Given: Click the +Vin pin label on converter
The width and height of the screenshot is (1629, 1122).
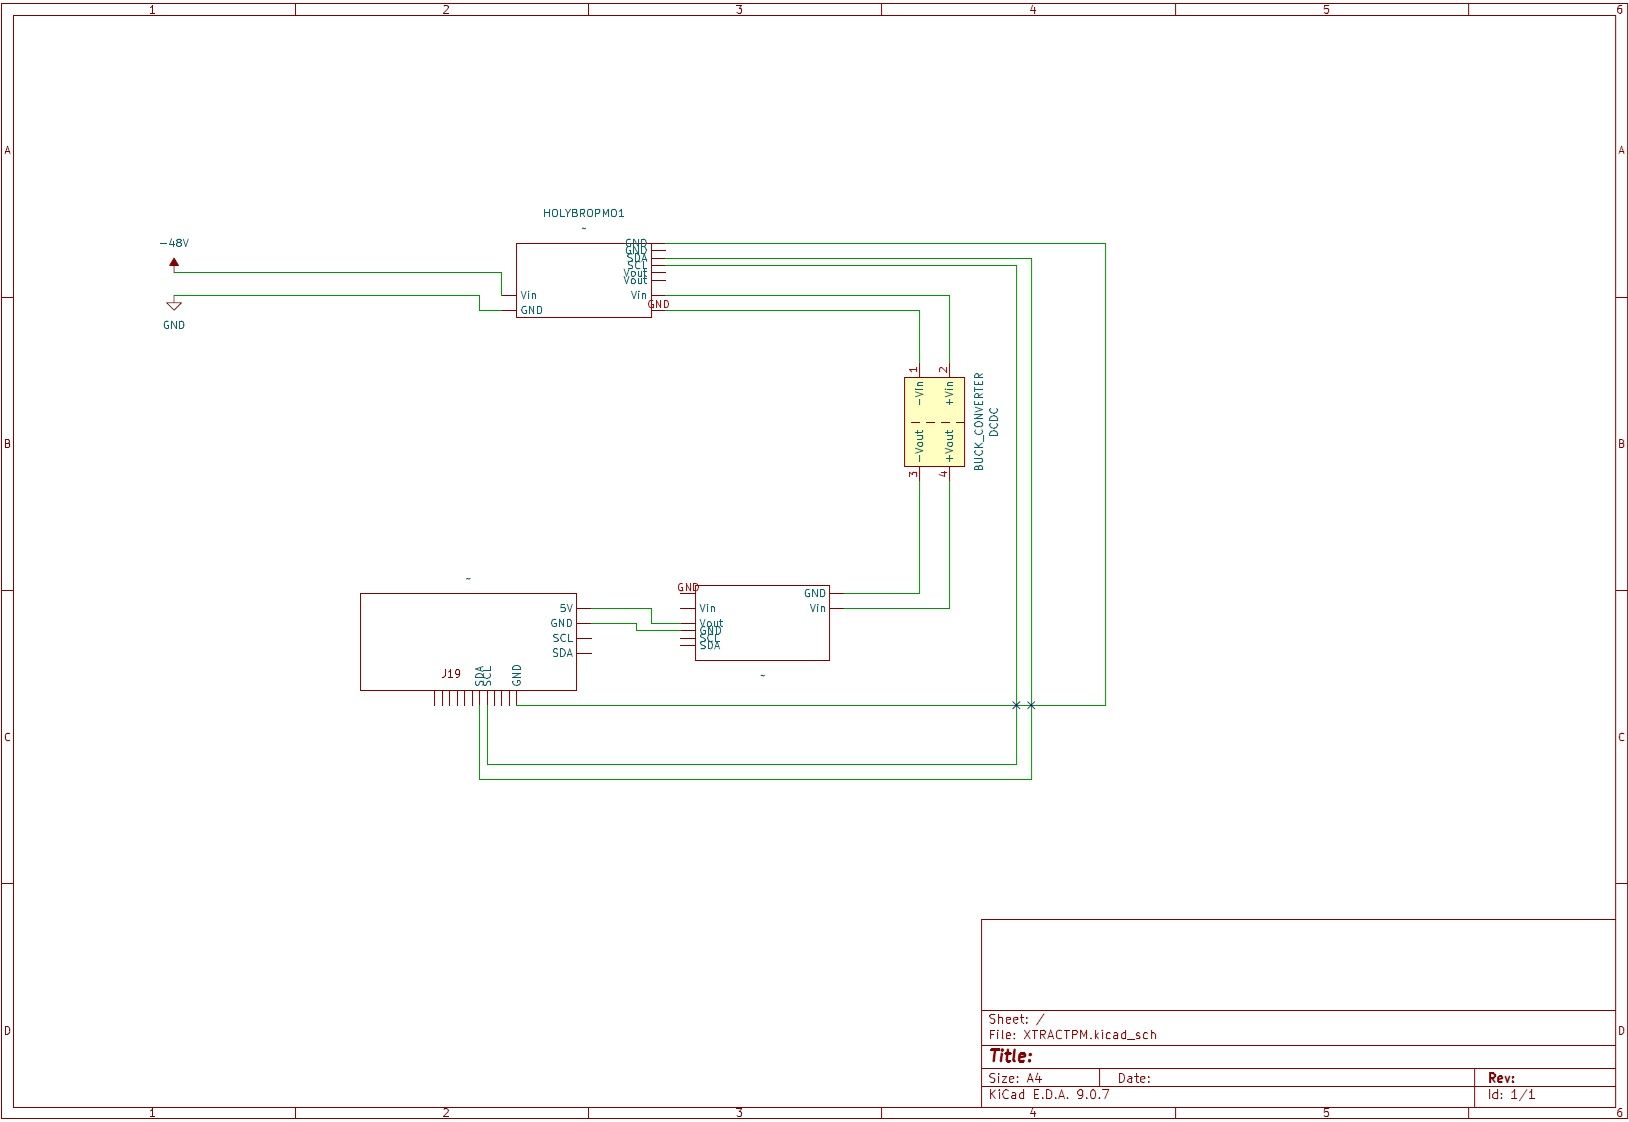Looking at the screenshot, I should click(x=949, y=394).
